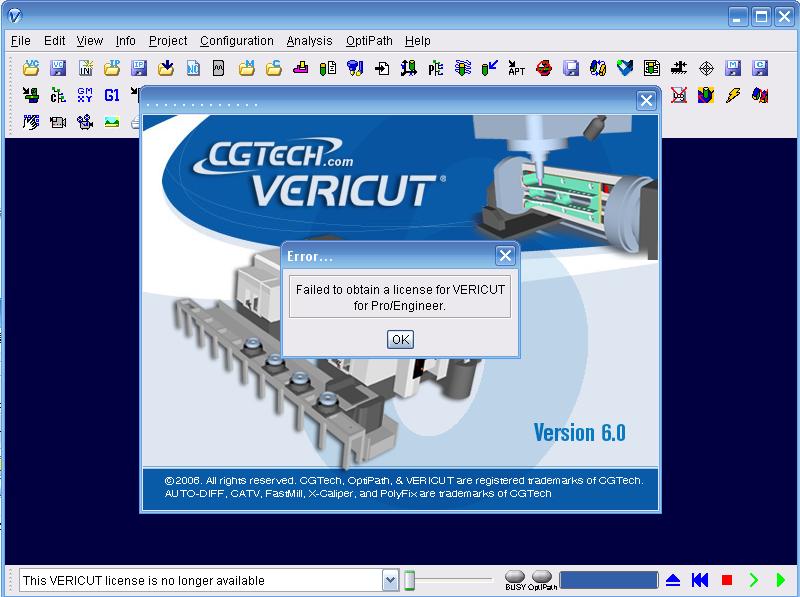Screen dimensions: 800x597
Task: Click the landscape picture icon
Action: (112, 122)
